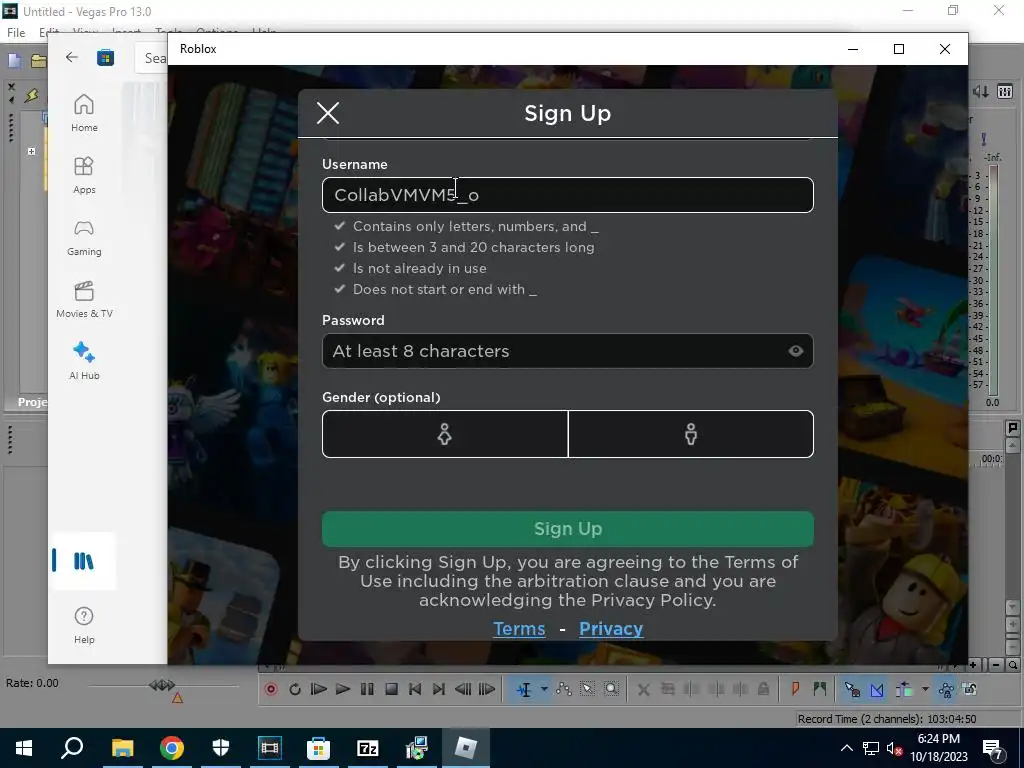Open Apps in Microsoft Store sidebar
1024x768 pixels.
tap(84, 175)
